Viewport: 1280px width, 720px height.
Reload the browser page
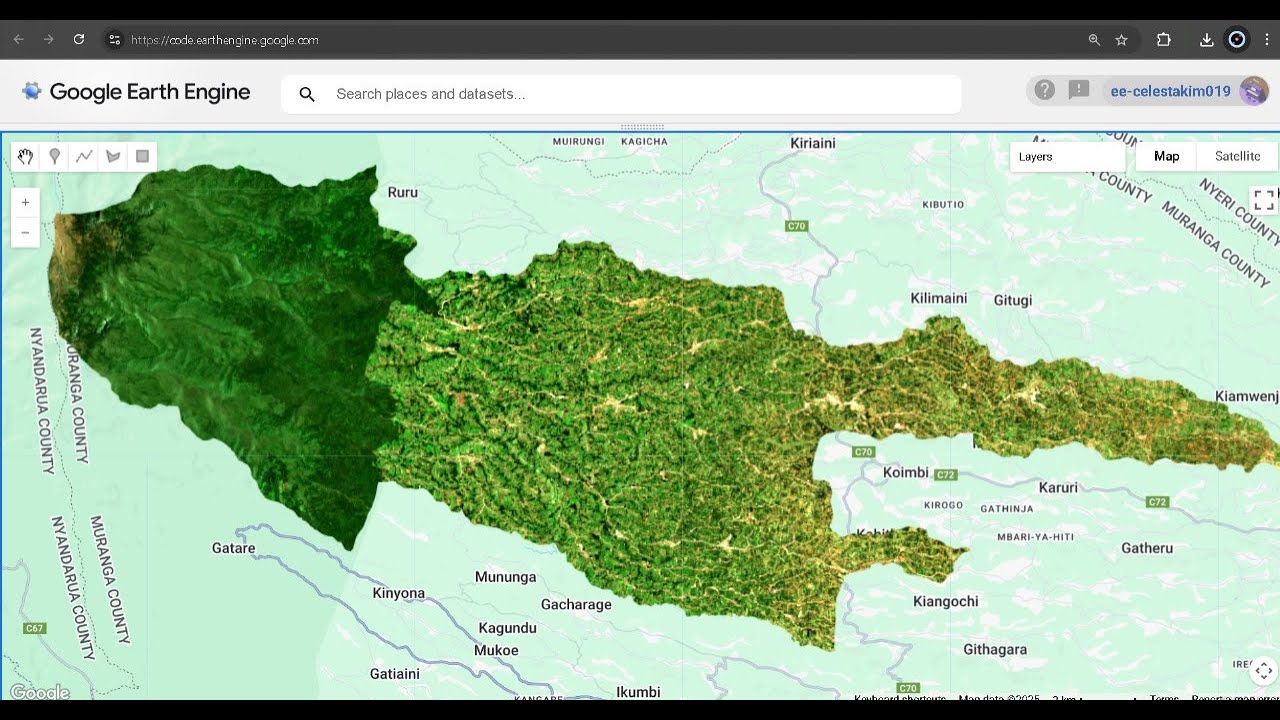79,40
